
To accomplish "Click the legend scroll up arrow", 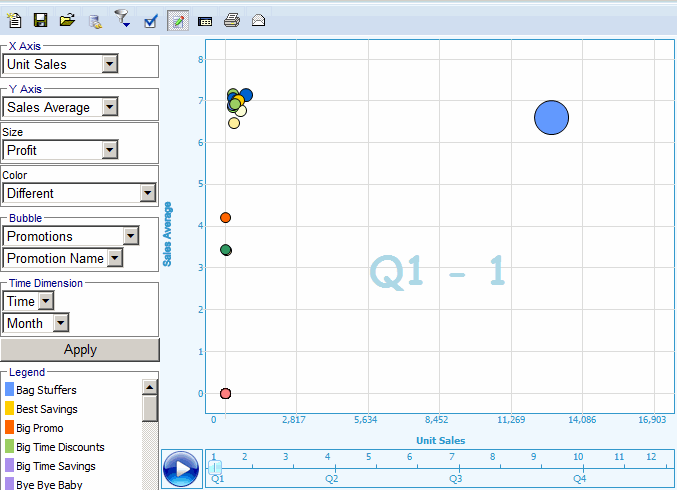I will tap(150, 387).
